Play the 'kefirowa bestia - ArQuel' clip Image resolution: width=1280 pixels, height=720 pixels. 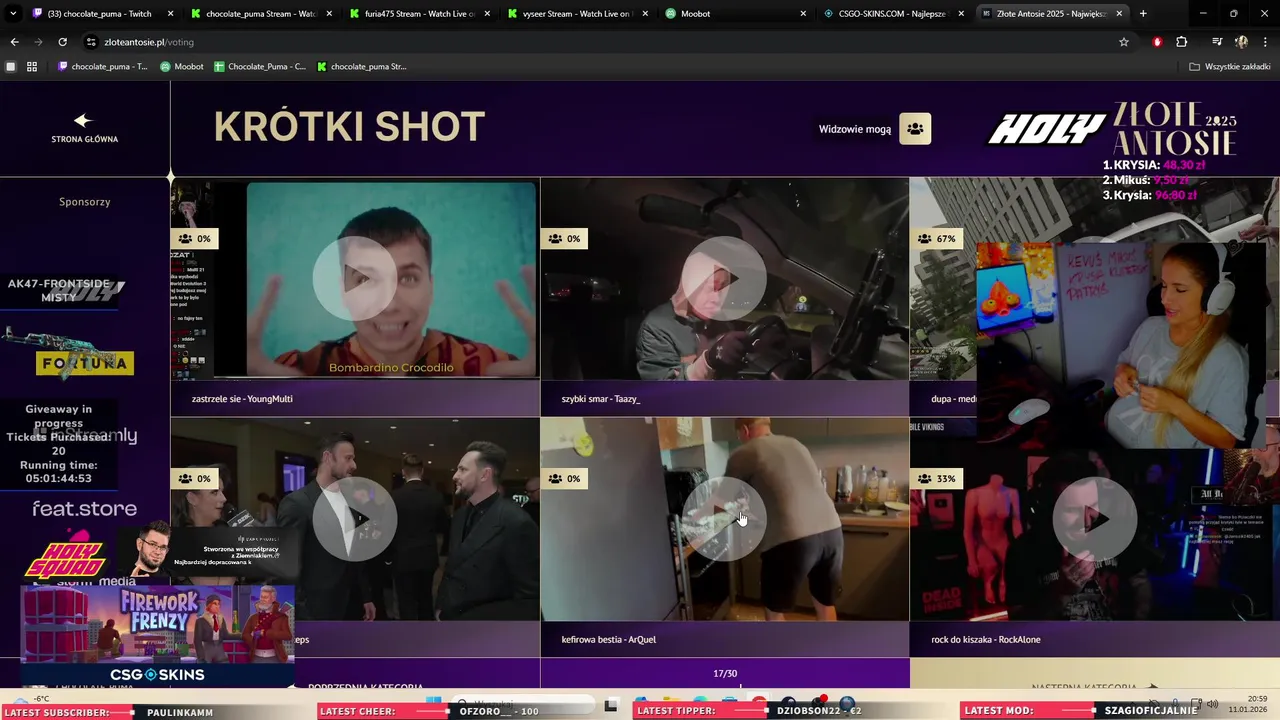click(x=724, y=519)
